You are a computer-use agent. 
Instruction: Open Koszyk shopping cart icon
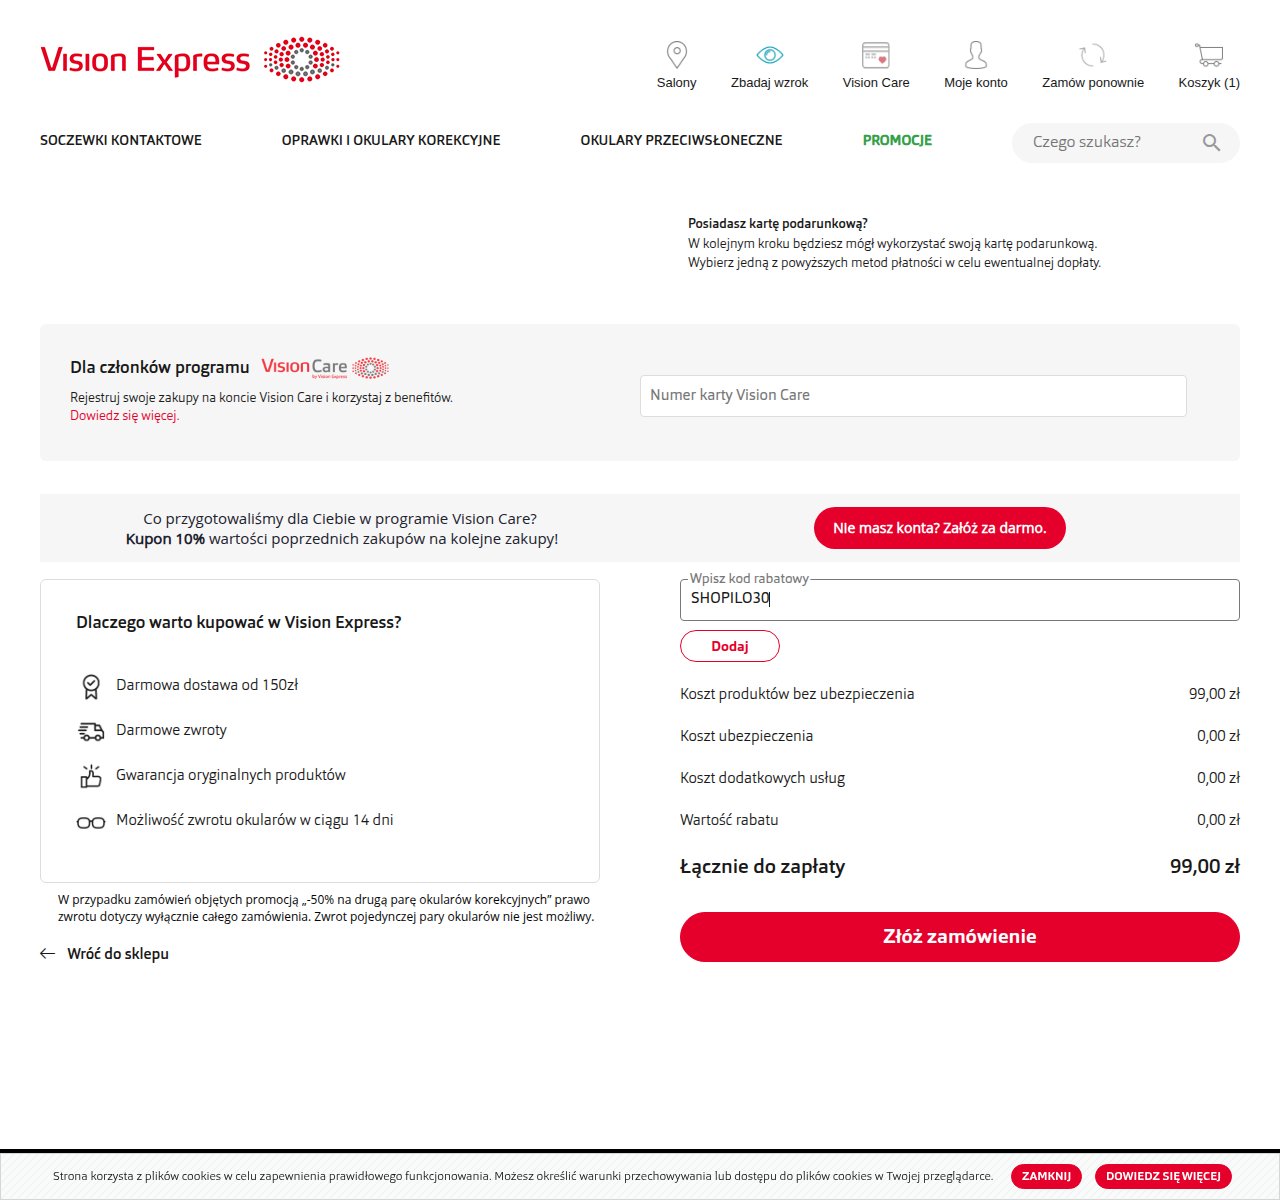[x=1209, y=54]
